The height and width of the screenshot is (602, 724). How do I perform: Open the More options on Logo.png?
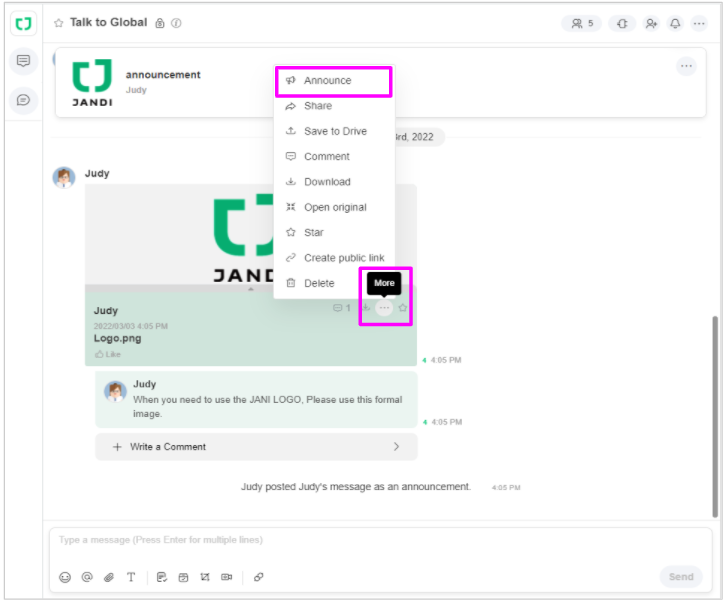pos(385,308)
